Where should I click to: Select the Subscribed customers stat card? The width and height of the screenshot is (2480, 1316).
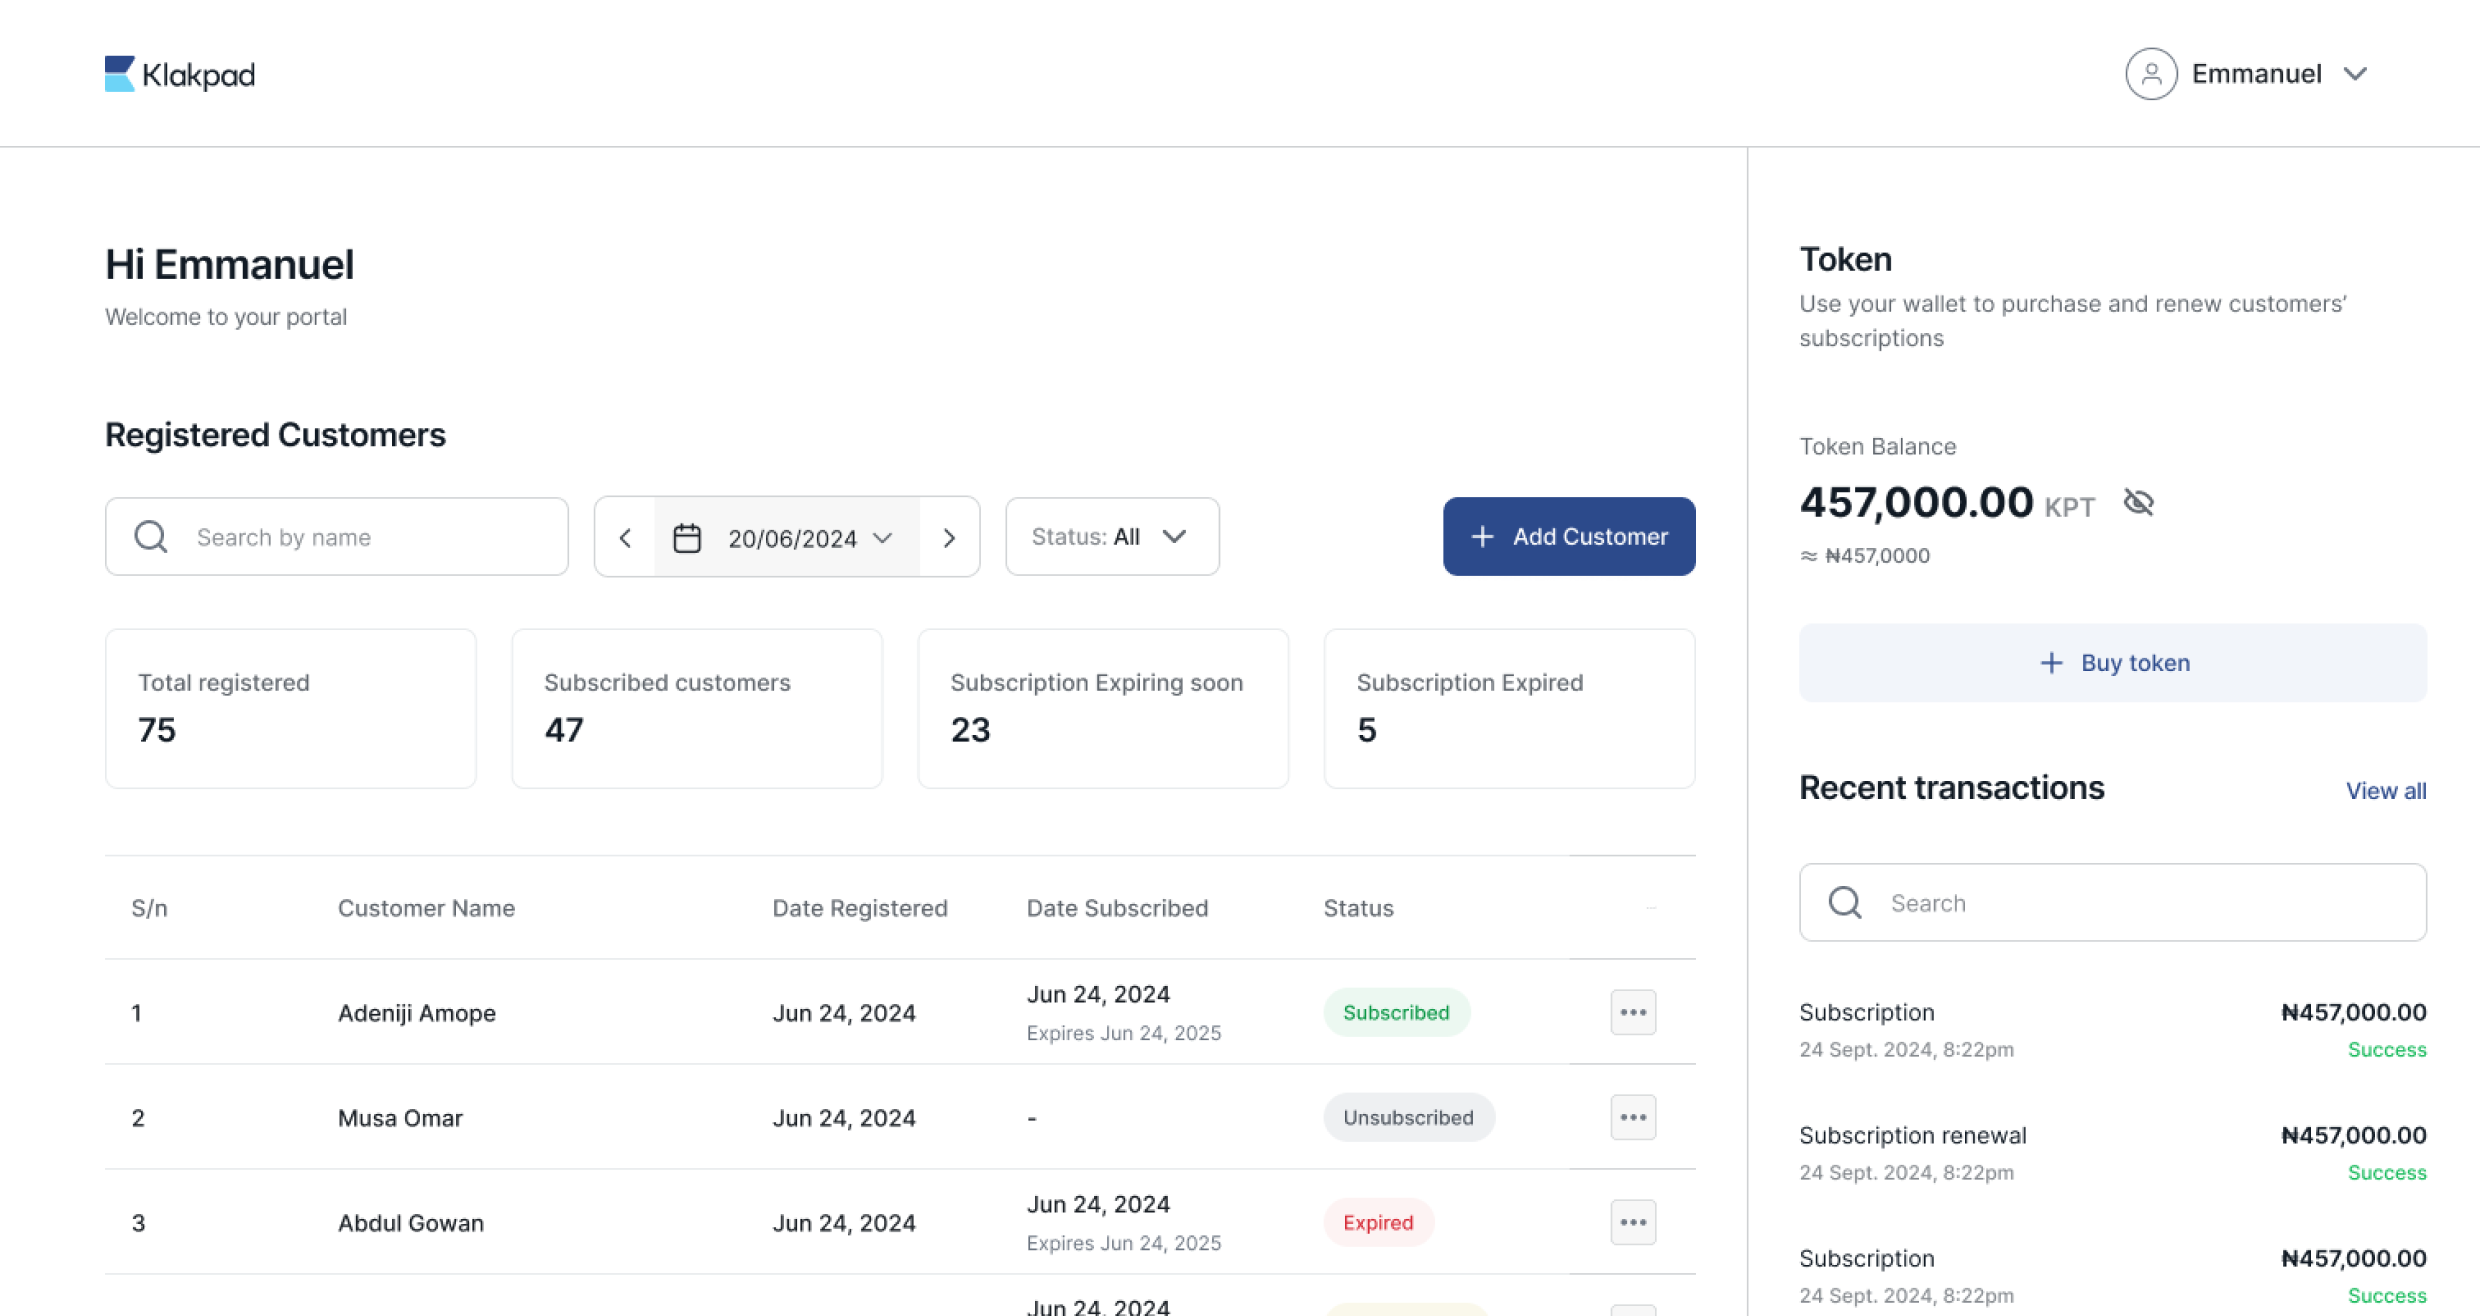696,708
